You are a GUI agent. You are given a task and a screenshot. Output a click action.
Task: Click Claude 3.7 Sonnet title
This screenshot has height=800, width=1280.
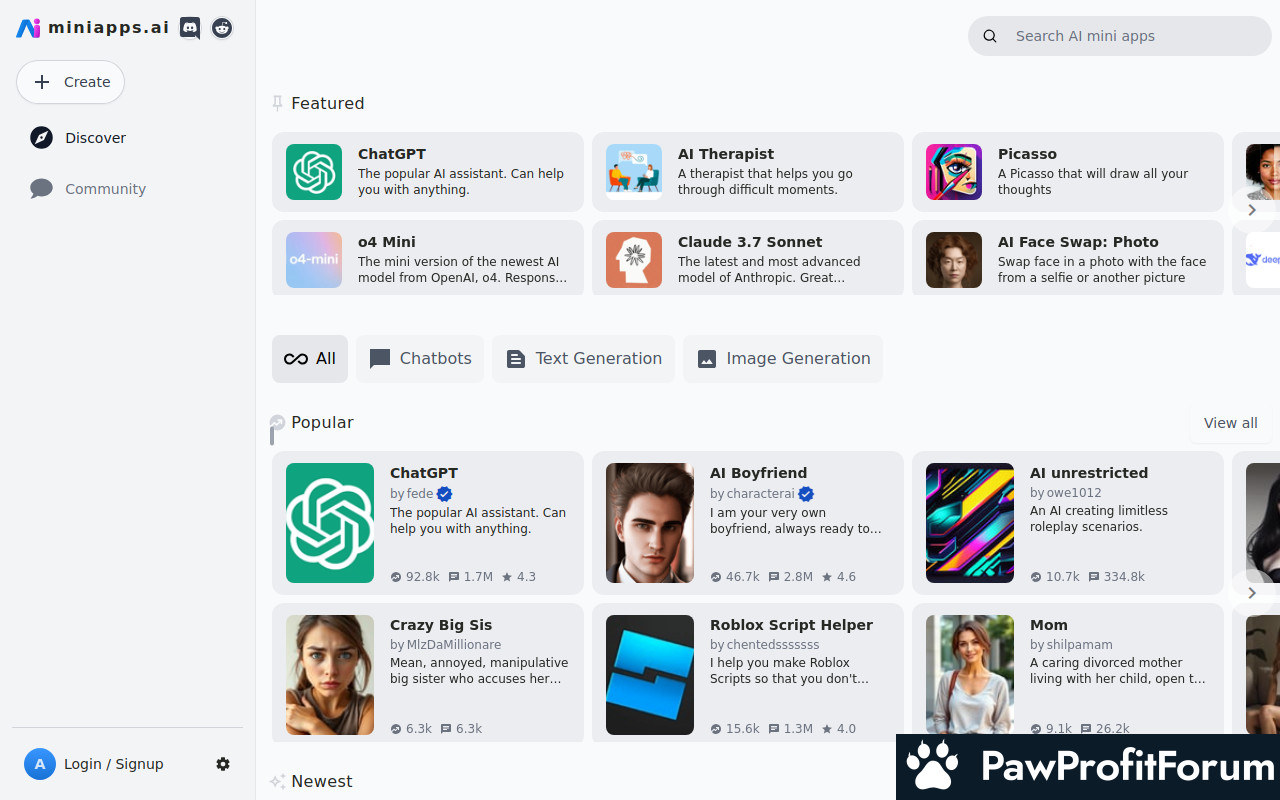pyautogui.click(x=750, y=242)
